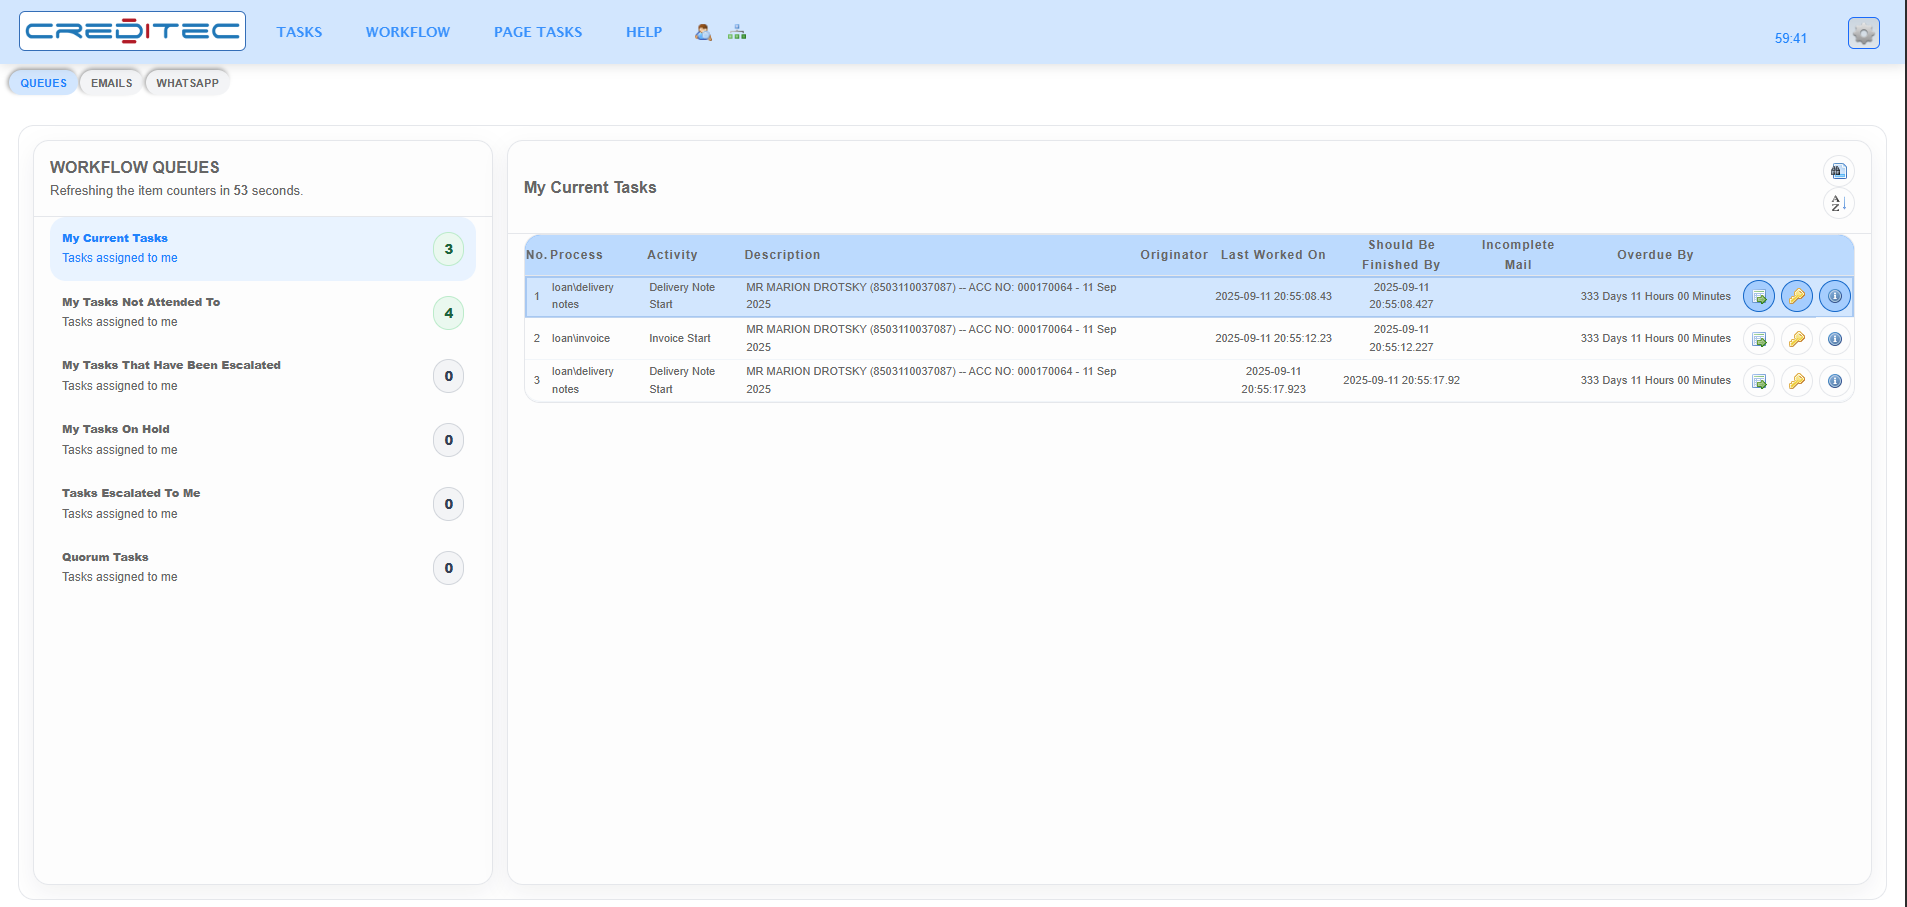Open task 1 with the form-arrow icon
Screen dimensions: 1907x907
coord(1759,296)
